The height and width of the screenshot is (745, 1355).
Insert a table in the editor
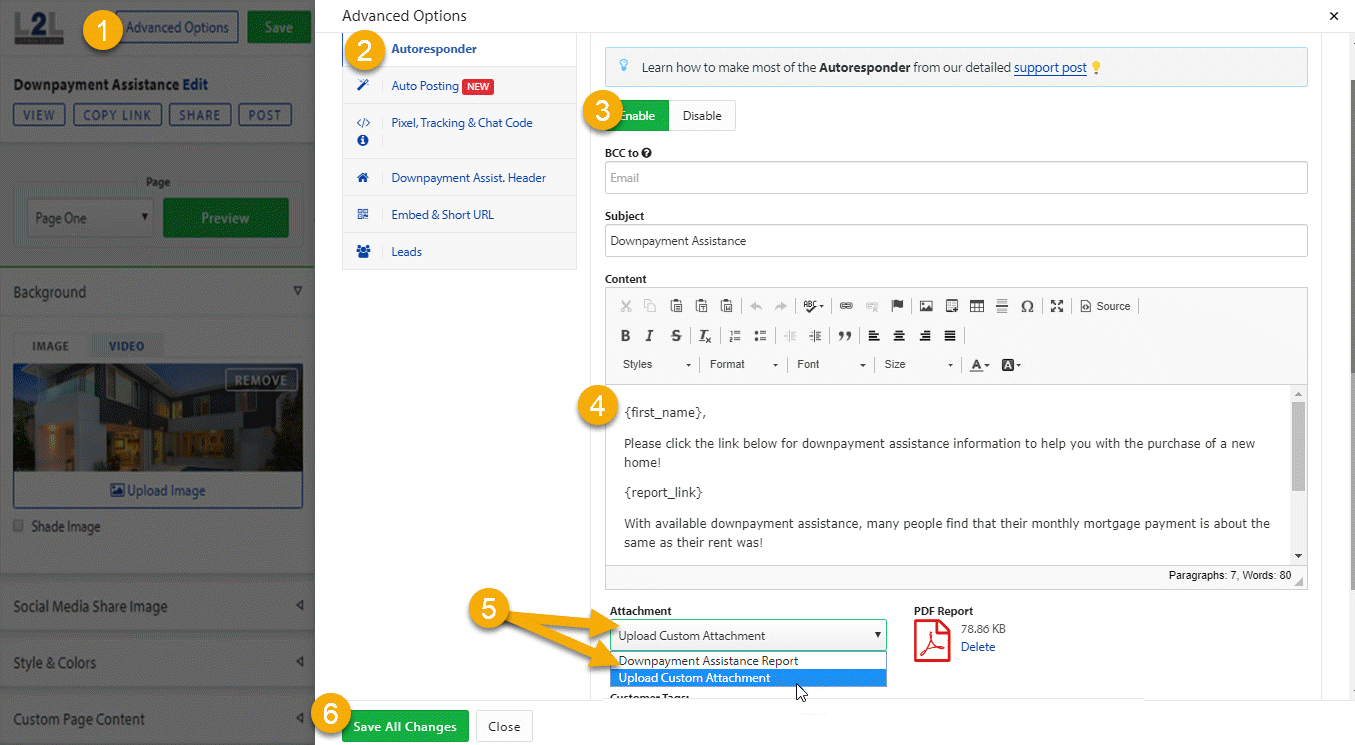point(977,306)
